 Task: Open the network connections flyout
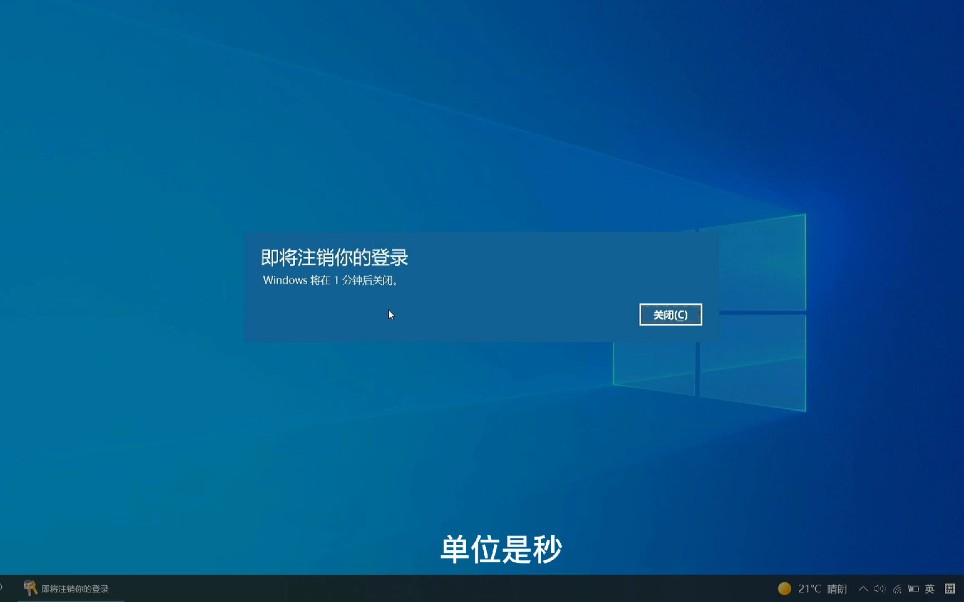[896, 589]
